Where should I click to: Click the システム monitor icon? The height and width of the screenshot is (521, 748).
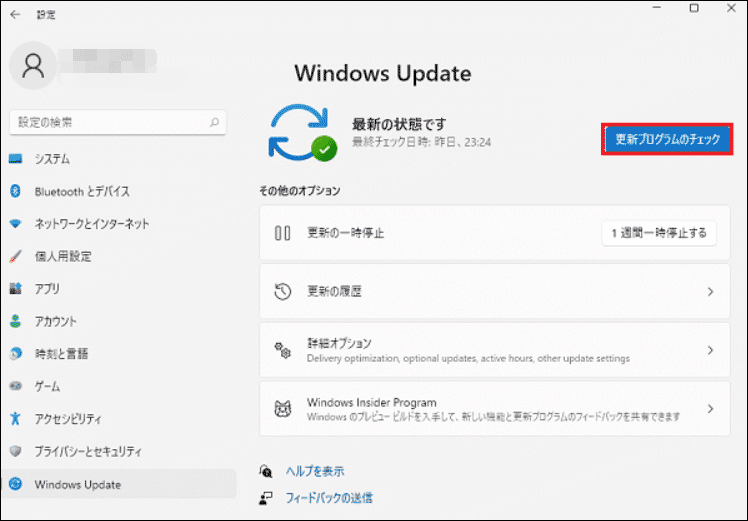(16, 159)
